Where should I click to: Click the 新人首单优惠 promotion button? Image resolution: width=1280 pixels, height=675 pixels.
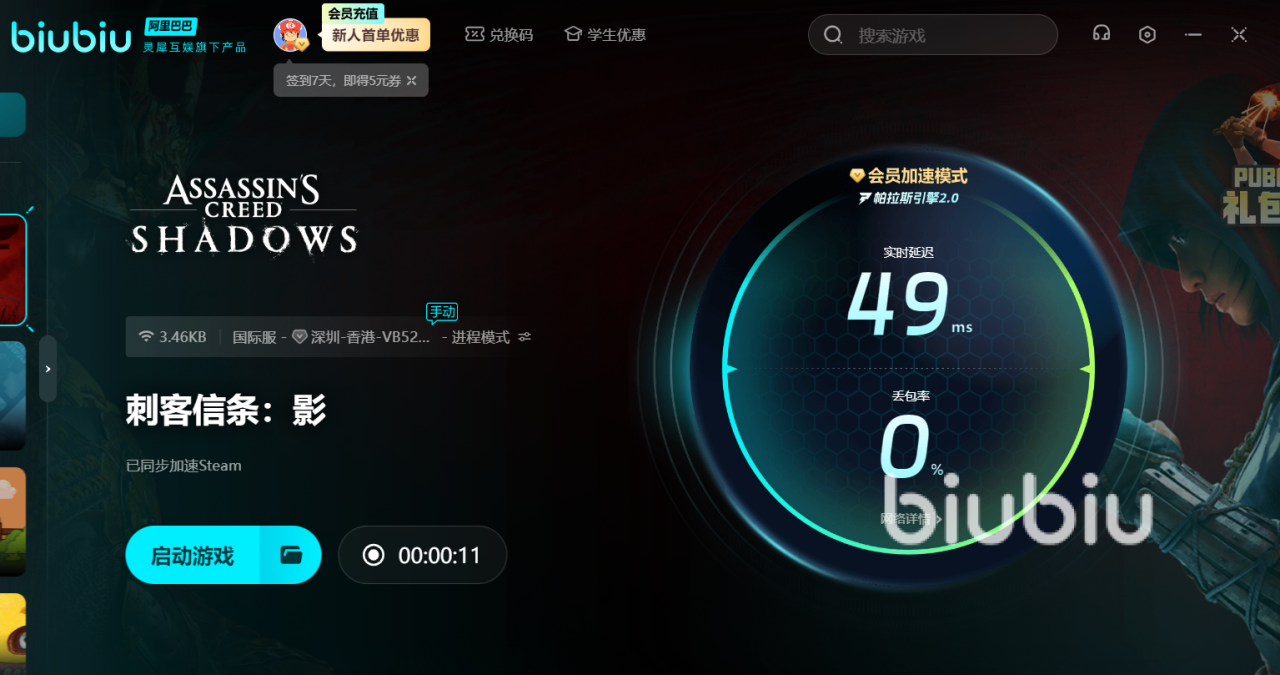375,35
